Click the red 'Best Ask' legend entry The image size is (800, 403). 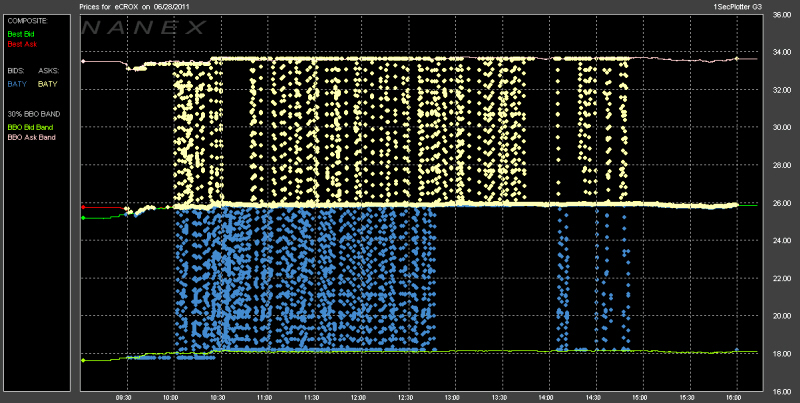pos(22,44)
